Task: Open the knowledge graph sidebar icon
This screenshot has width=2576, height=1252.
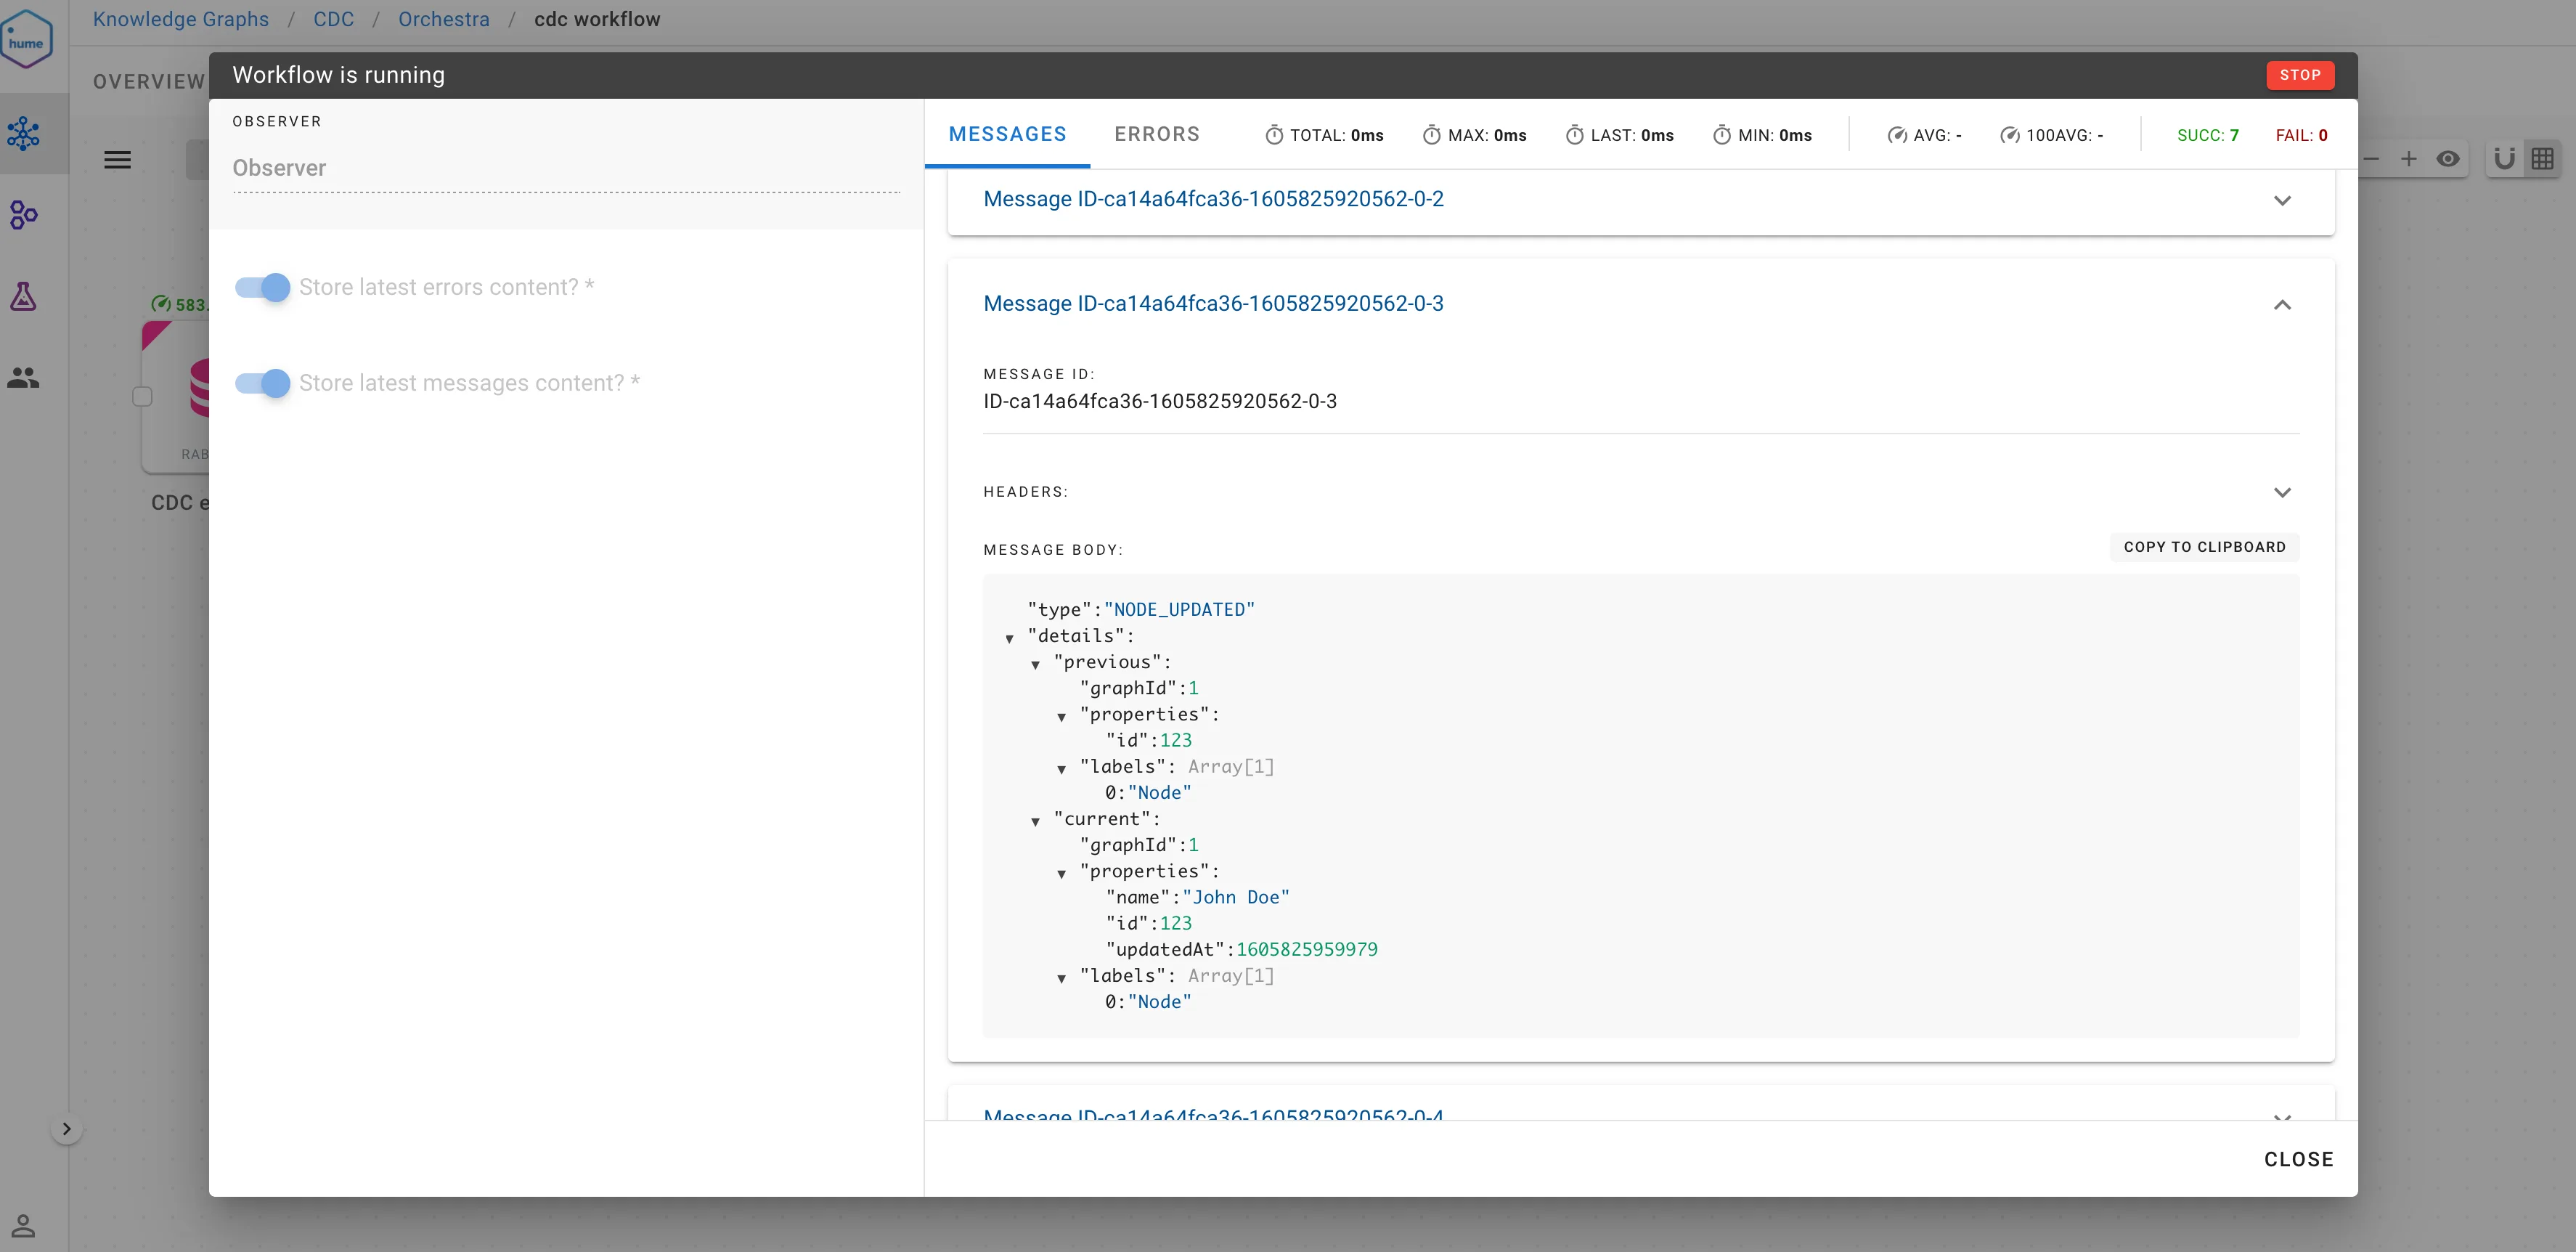Action: click(x=23, y=133)
